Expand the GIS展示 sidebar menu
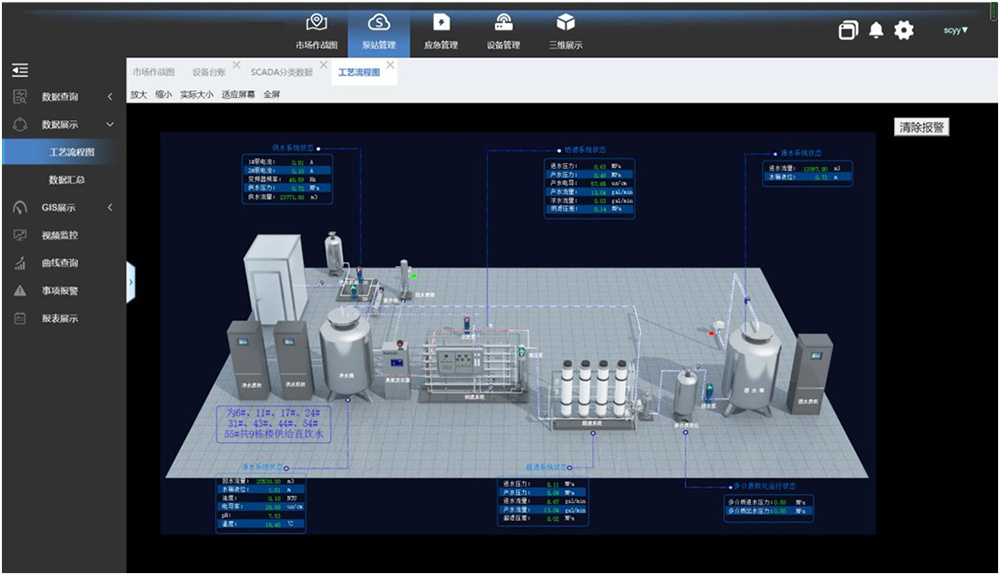Screen dimensions: 1000x575 (x=60, y=208)
